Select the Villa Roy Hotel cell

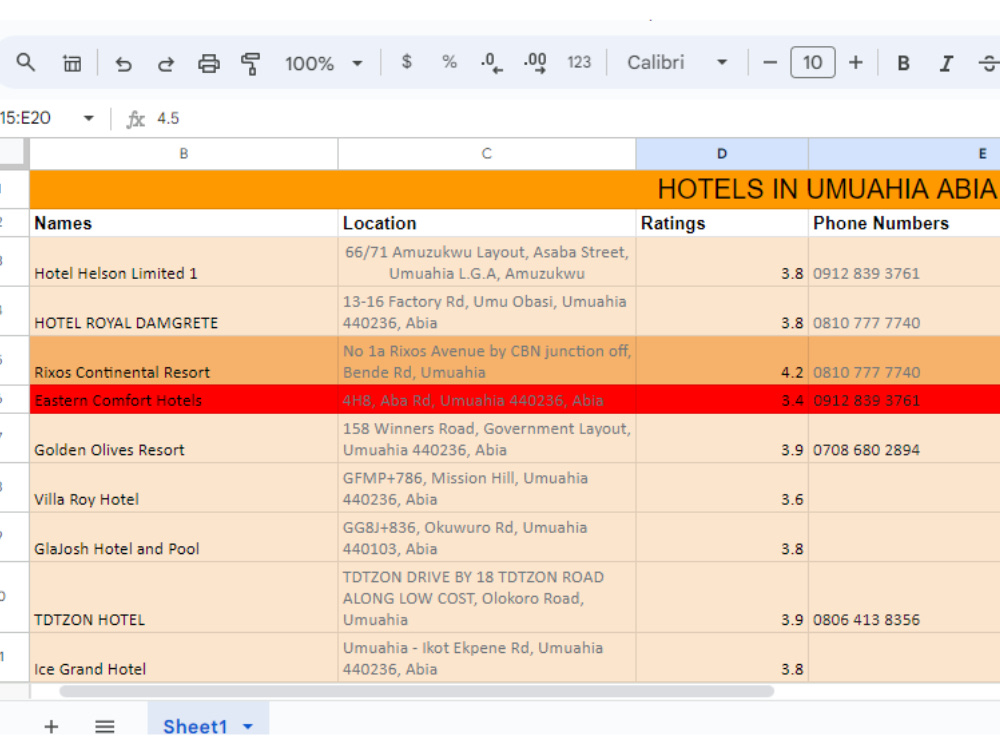184,488
